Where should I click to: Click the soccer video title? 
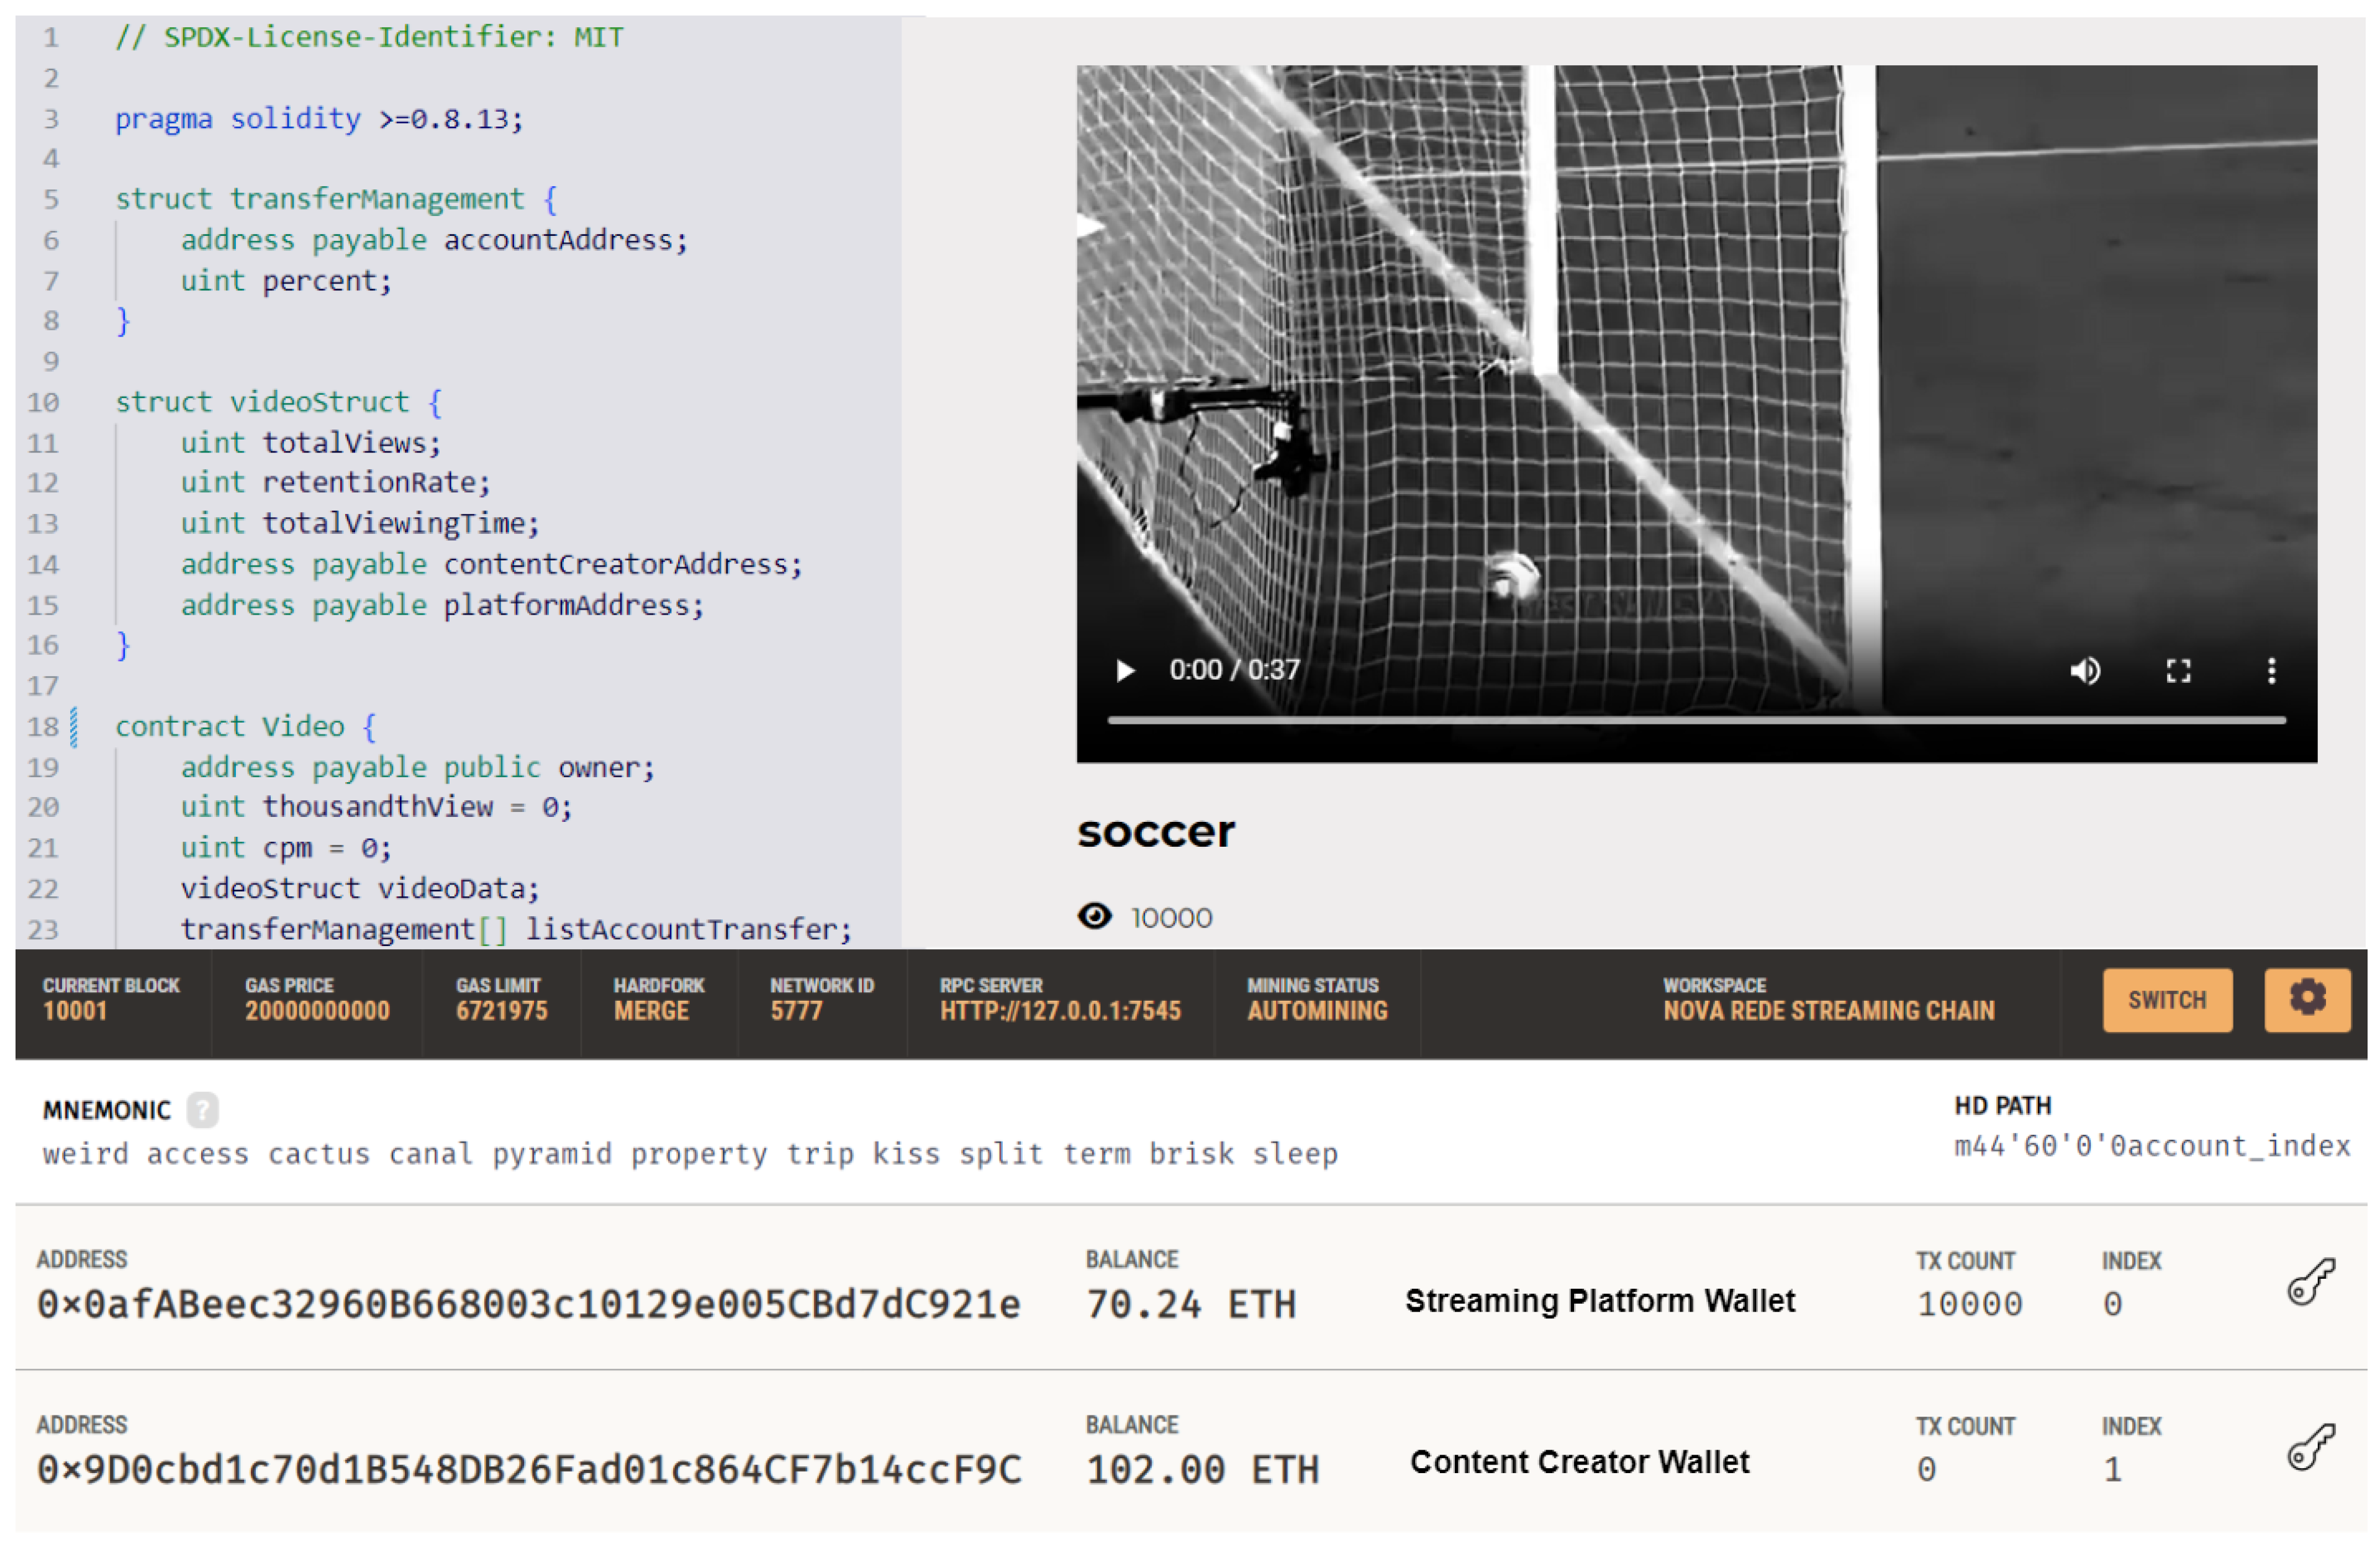point(1156,832)
